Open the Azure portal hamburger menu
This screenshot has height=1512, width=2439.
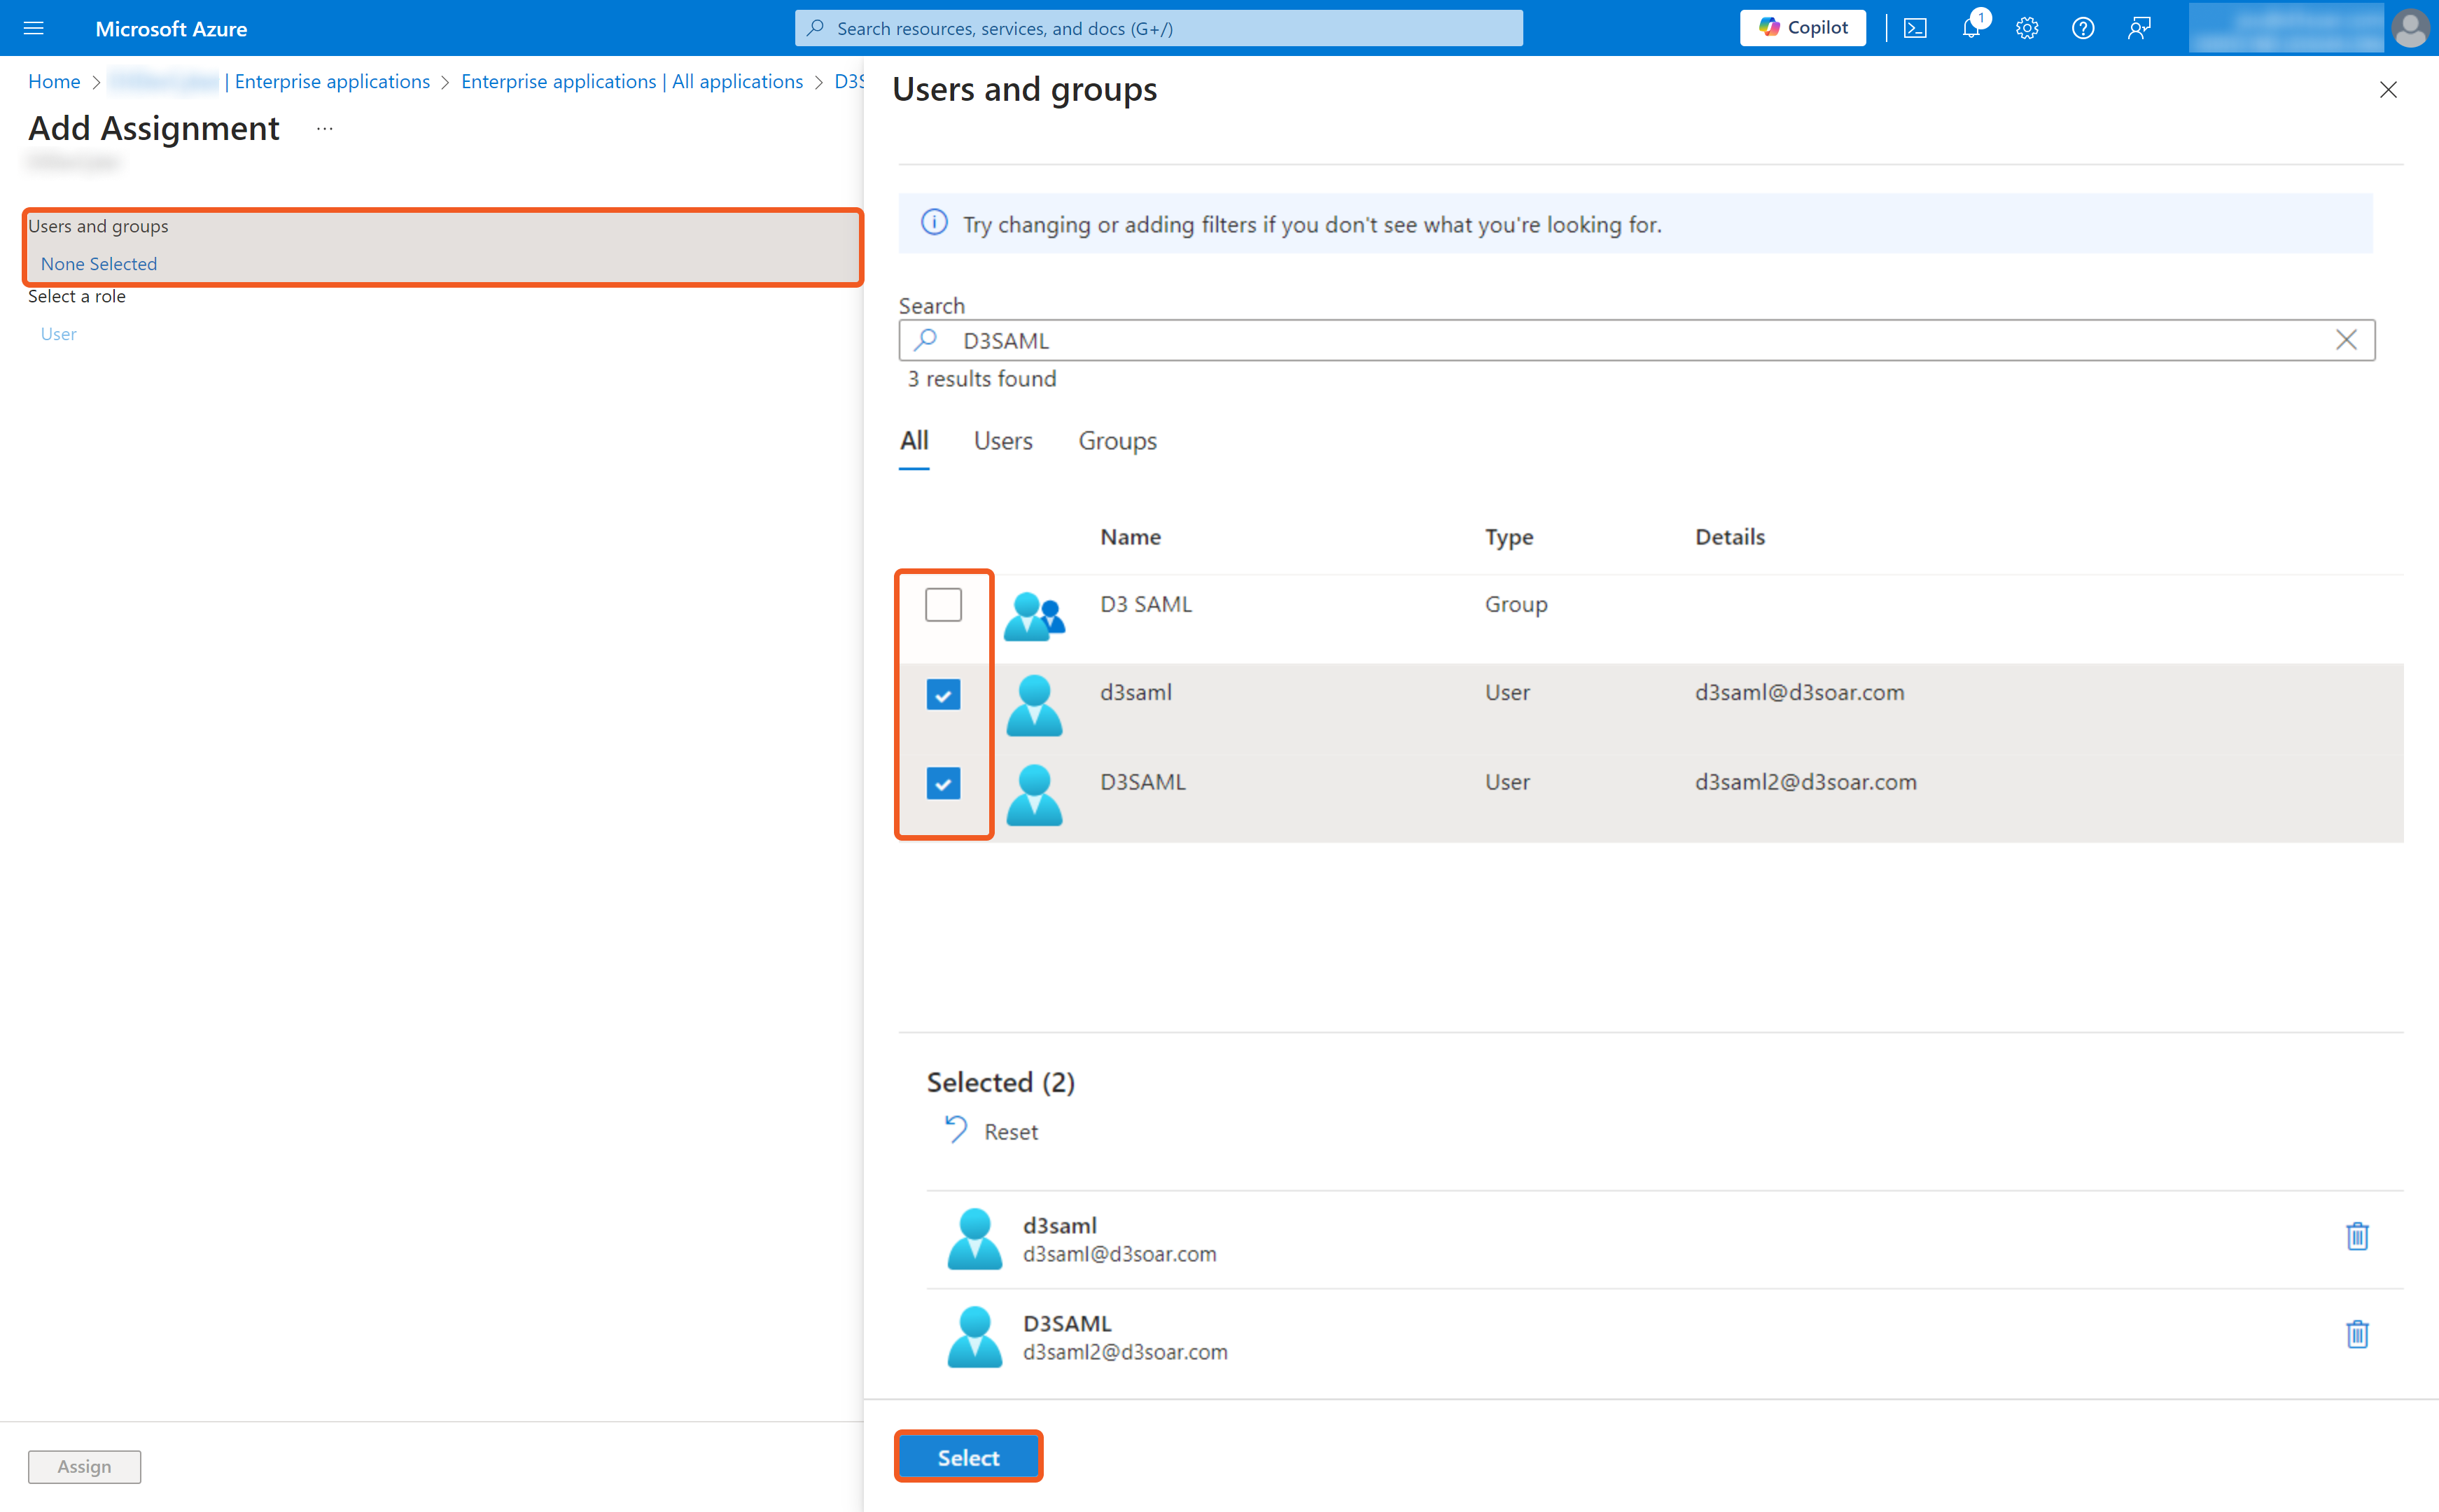tap(33, 28)
